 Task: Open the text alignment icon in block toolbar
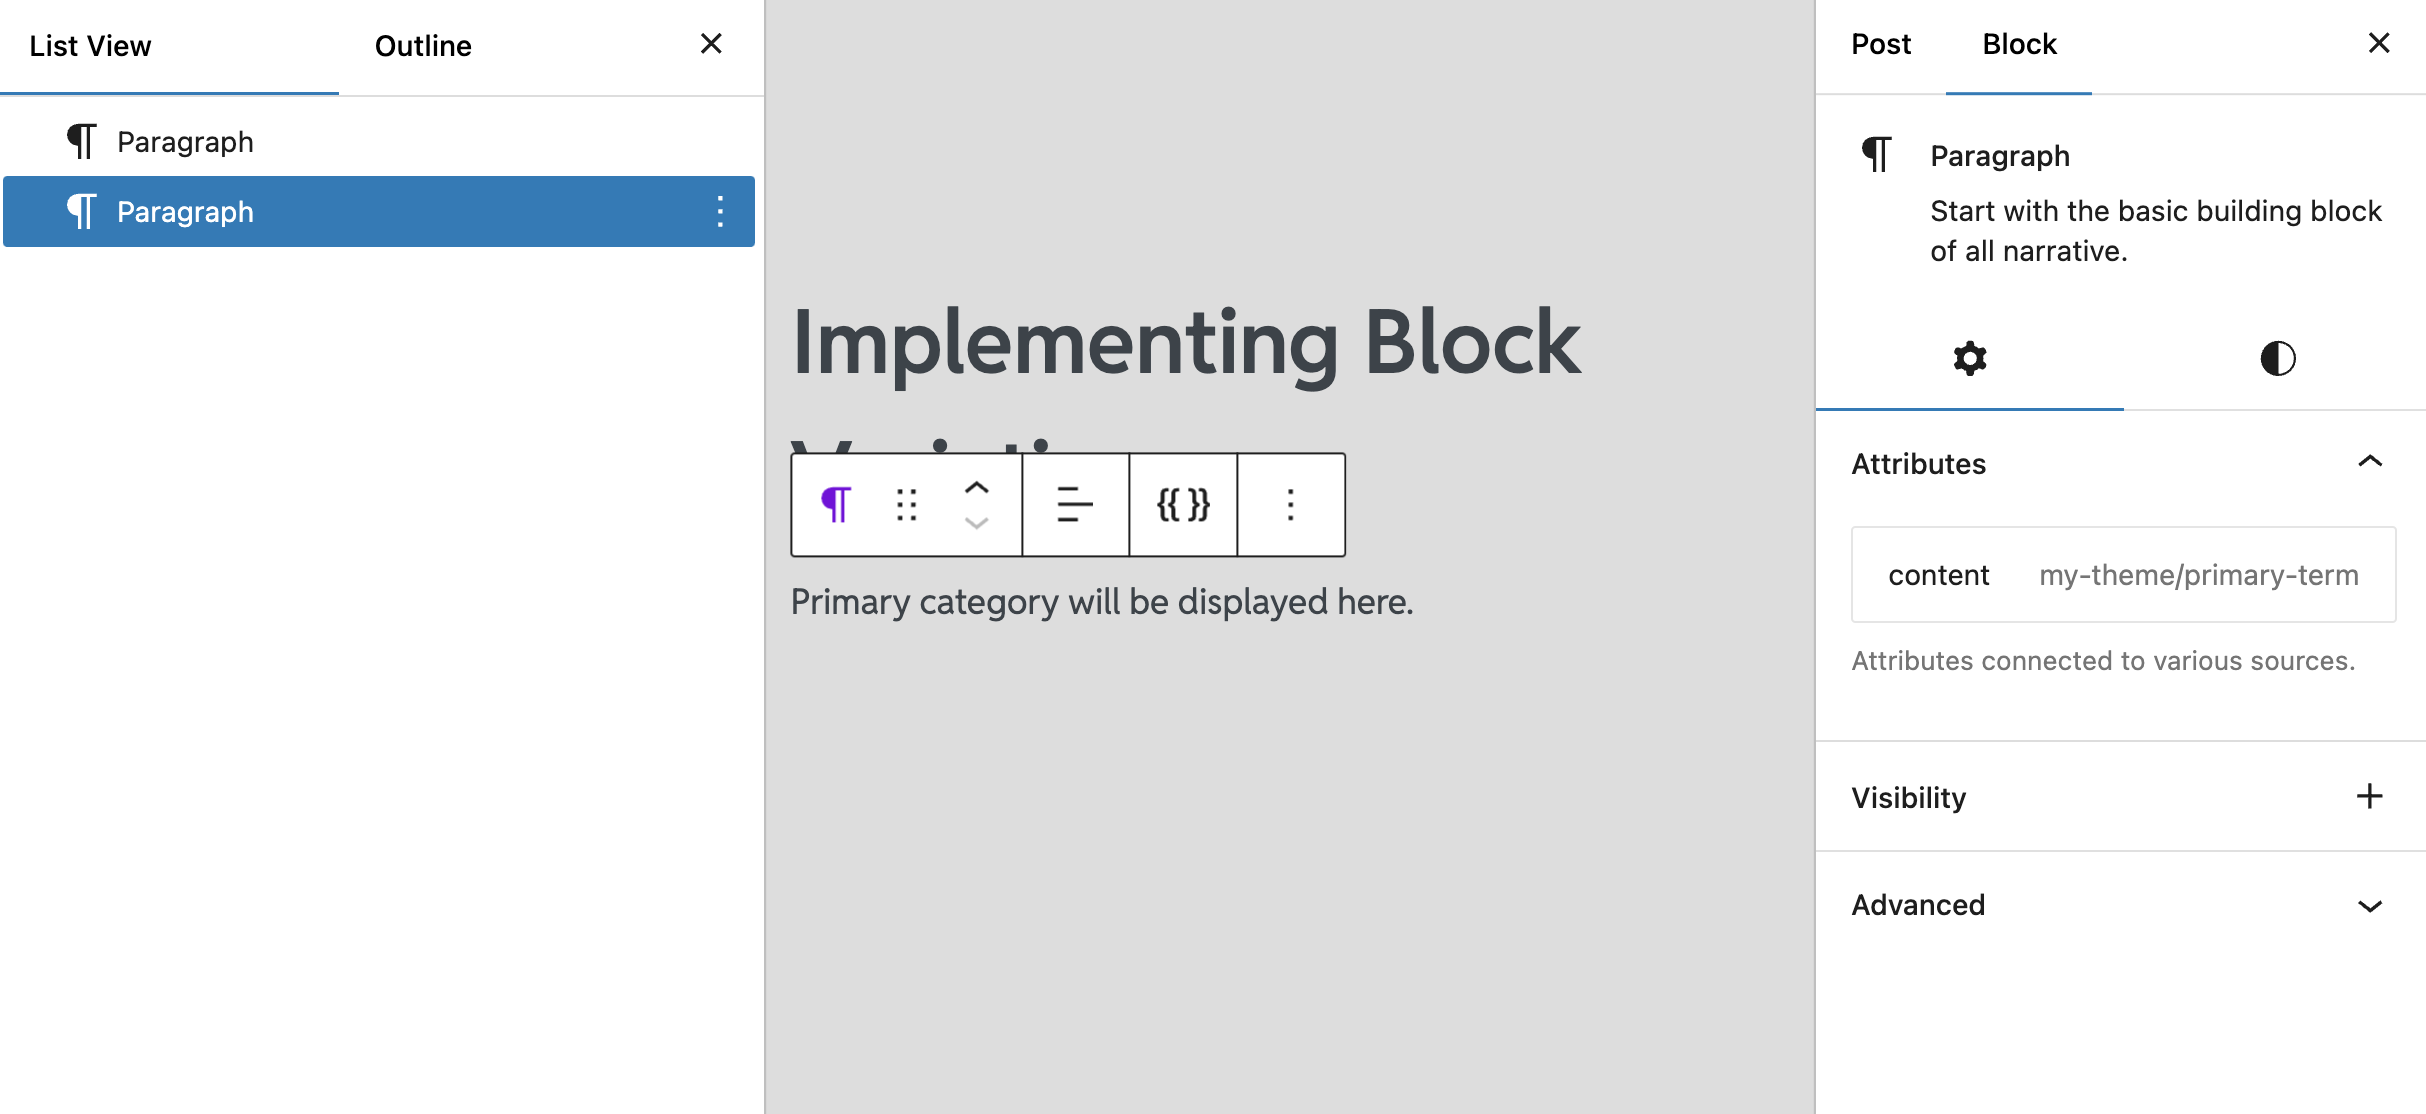click(x=1073, y=505)
